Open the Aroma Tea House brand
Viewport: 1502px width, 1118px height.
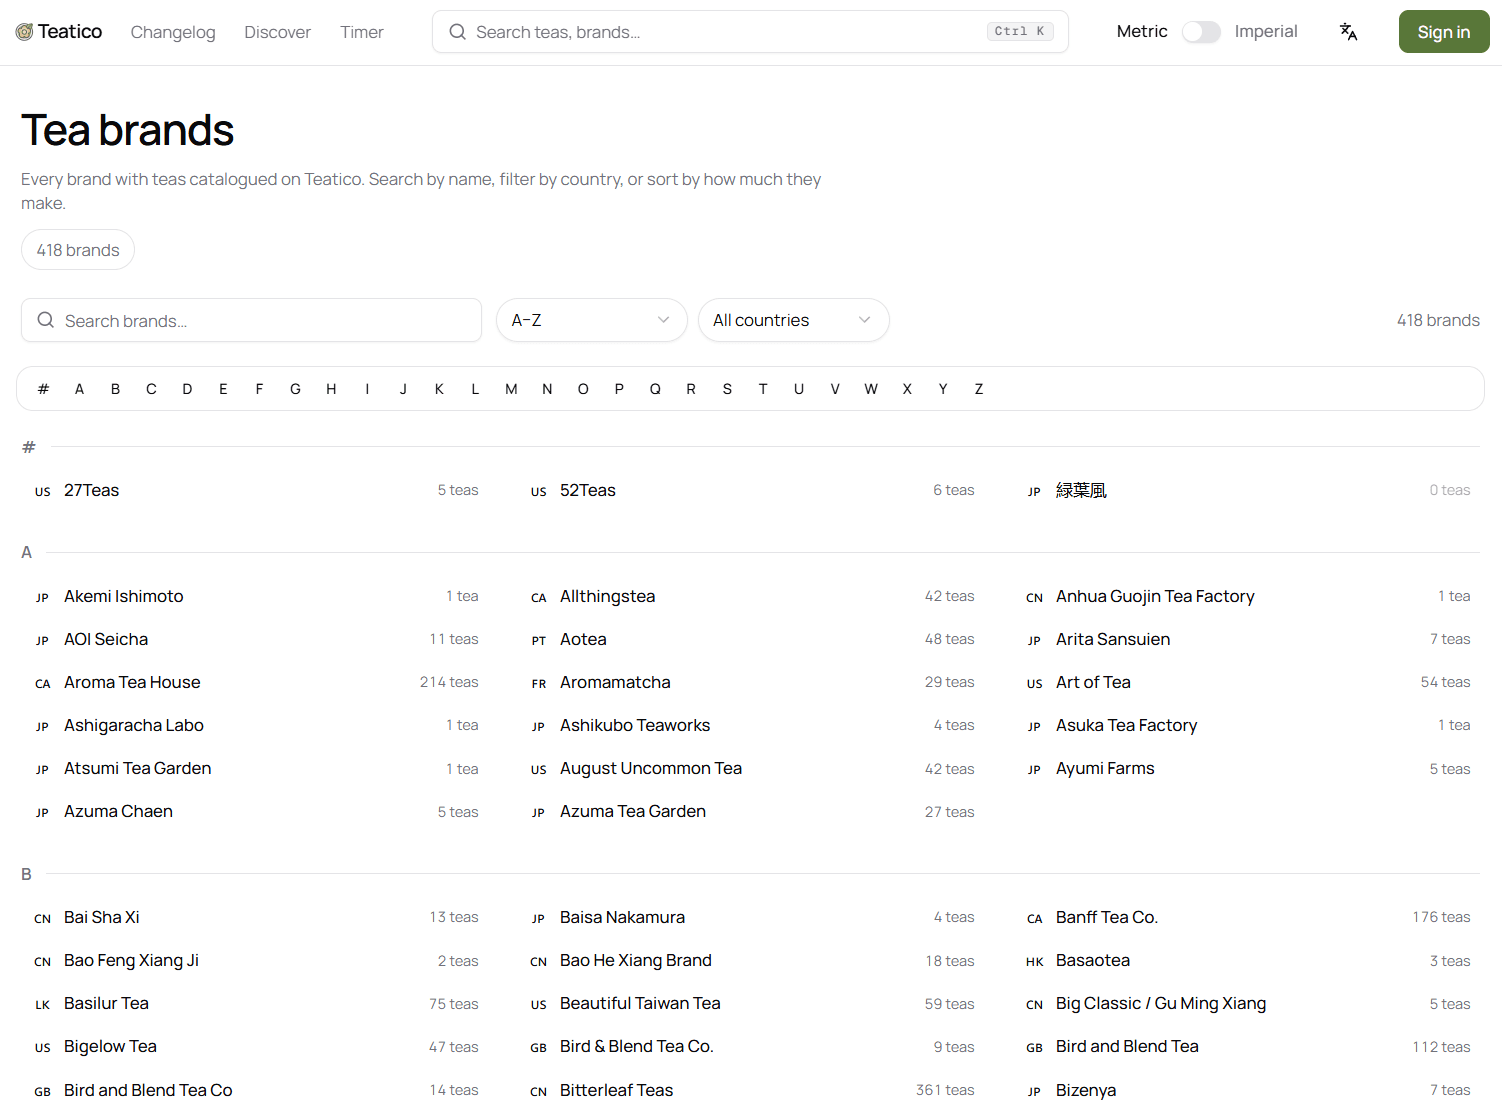pos(256,683)
